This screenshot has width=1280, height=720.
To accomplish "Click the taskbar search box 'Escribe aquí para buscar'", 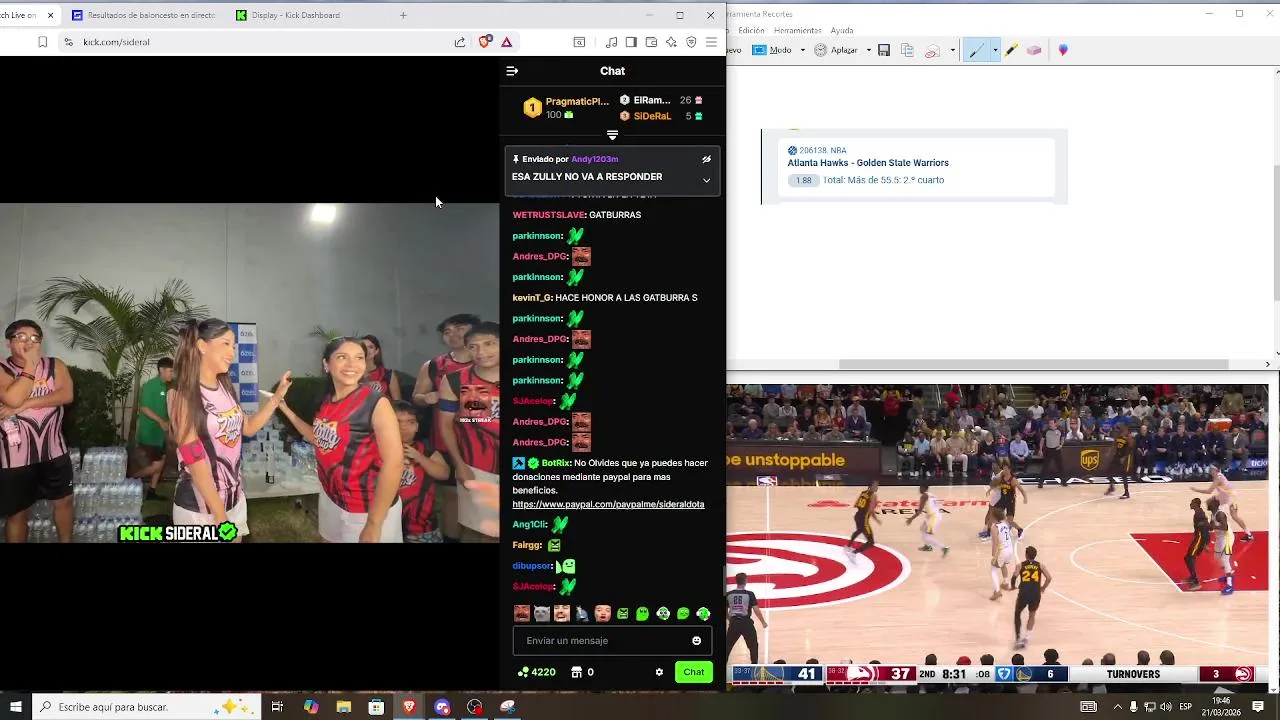I will 147,707.
